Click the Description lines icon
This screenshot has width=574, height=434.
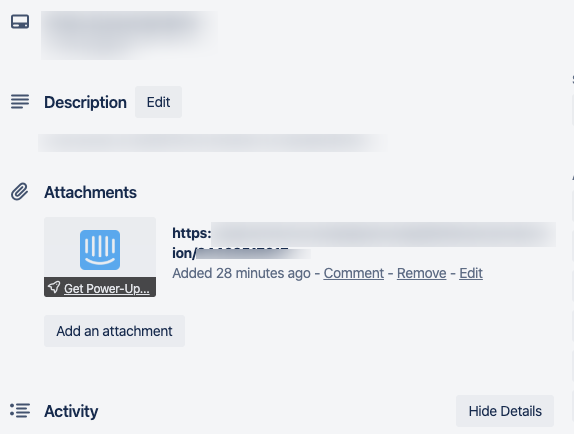(x=20, y=101)
